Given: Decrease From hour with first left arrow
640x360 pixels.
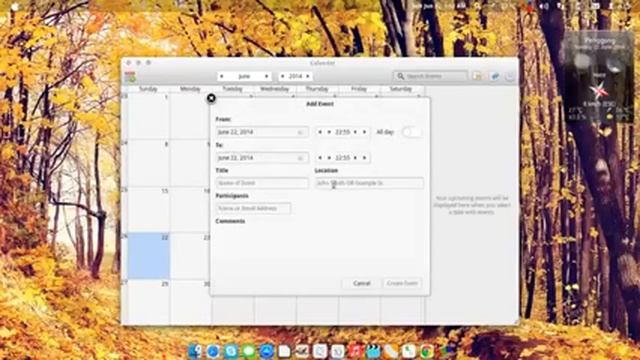Looking at the screenshot, I should [x=320, y=132].
